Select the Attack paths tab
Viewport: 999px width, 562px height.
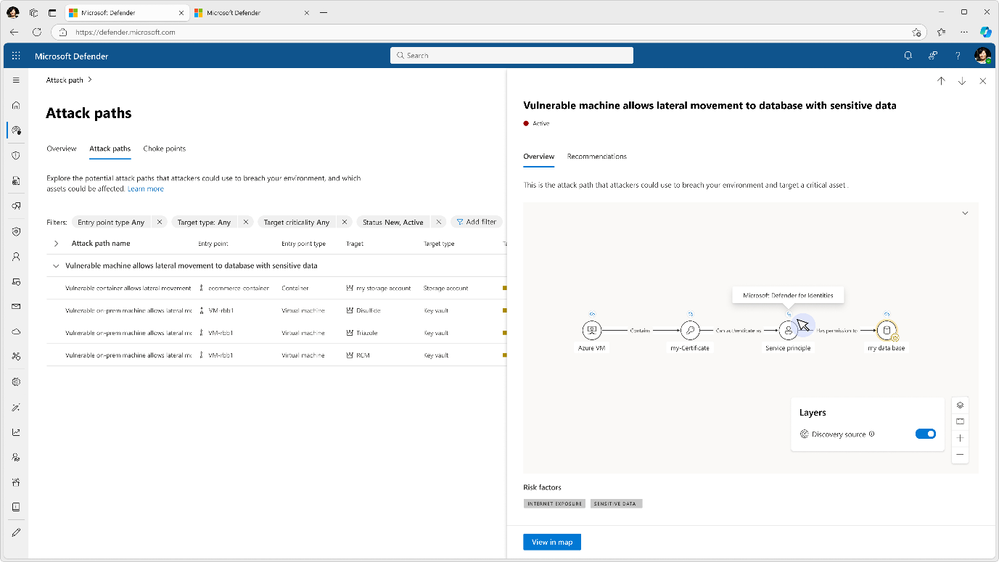pos(110,148)
